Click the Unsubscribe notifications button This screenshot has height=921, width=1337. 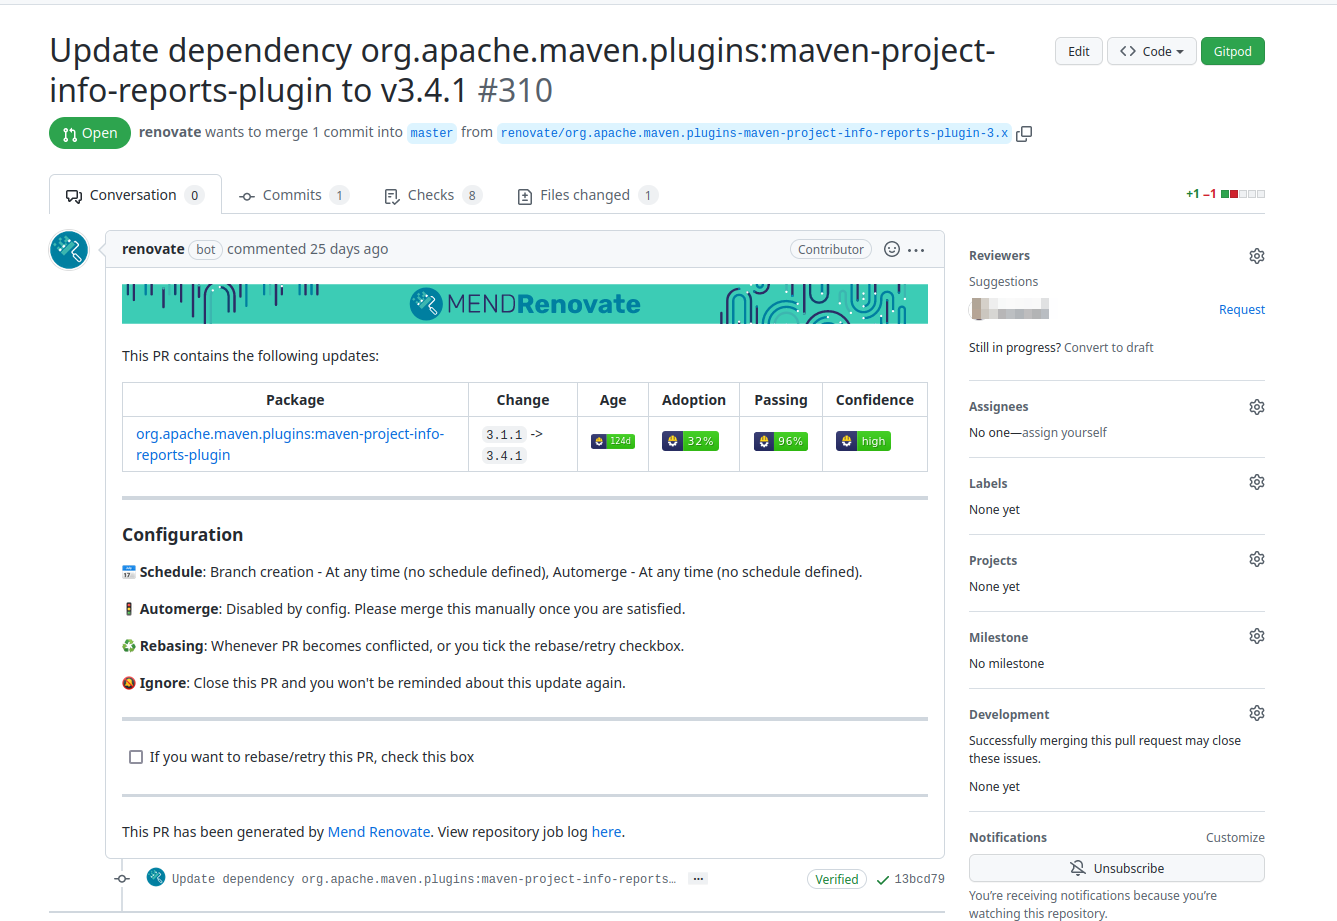(1116, 868)
